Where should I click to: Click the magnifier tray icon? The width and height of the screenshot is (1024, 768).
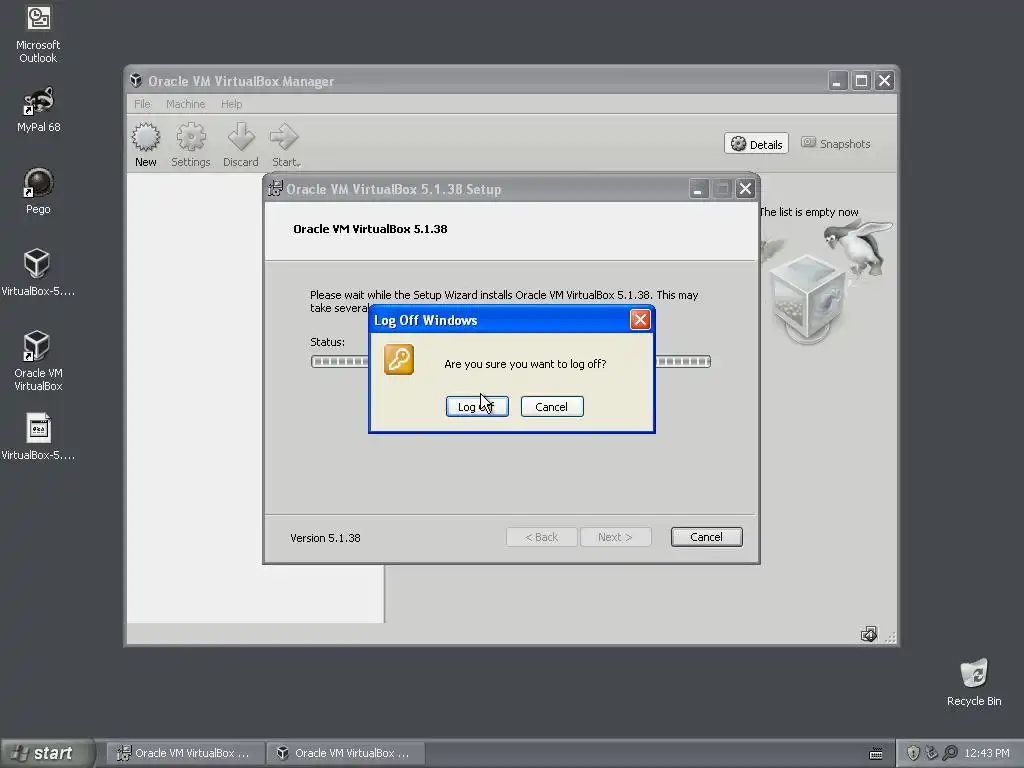pos(950,753)
